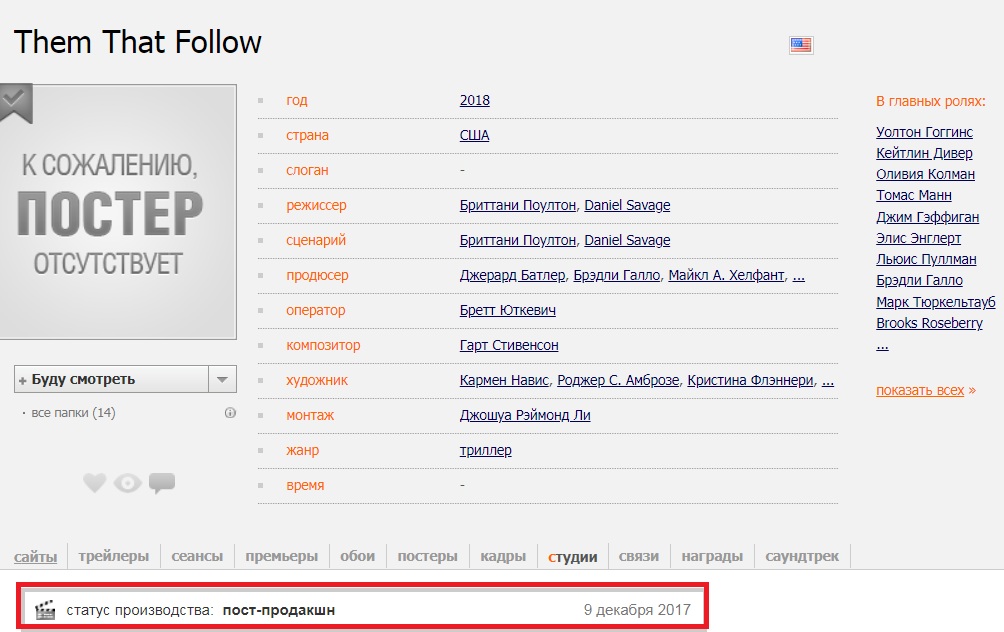
Task: Click the info icon beside все папки
Action: 230,413
